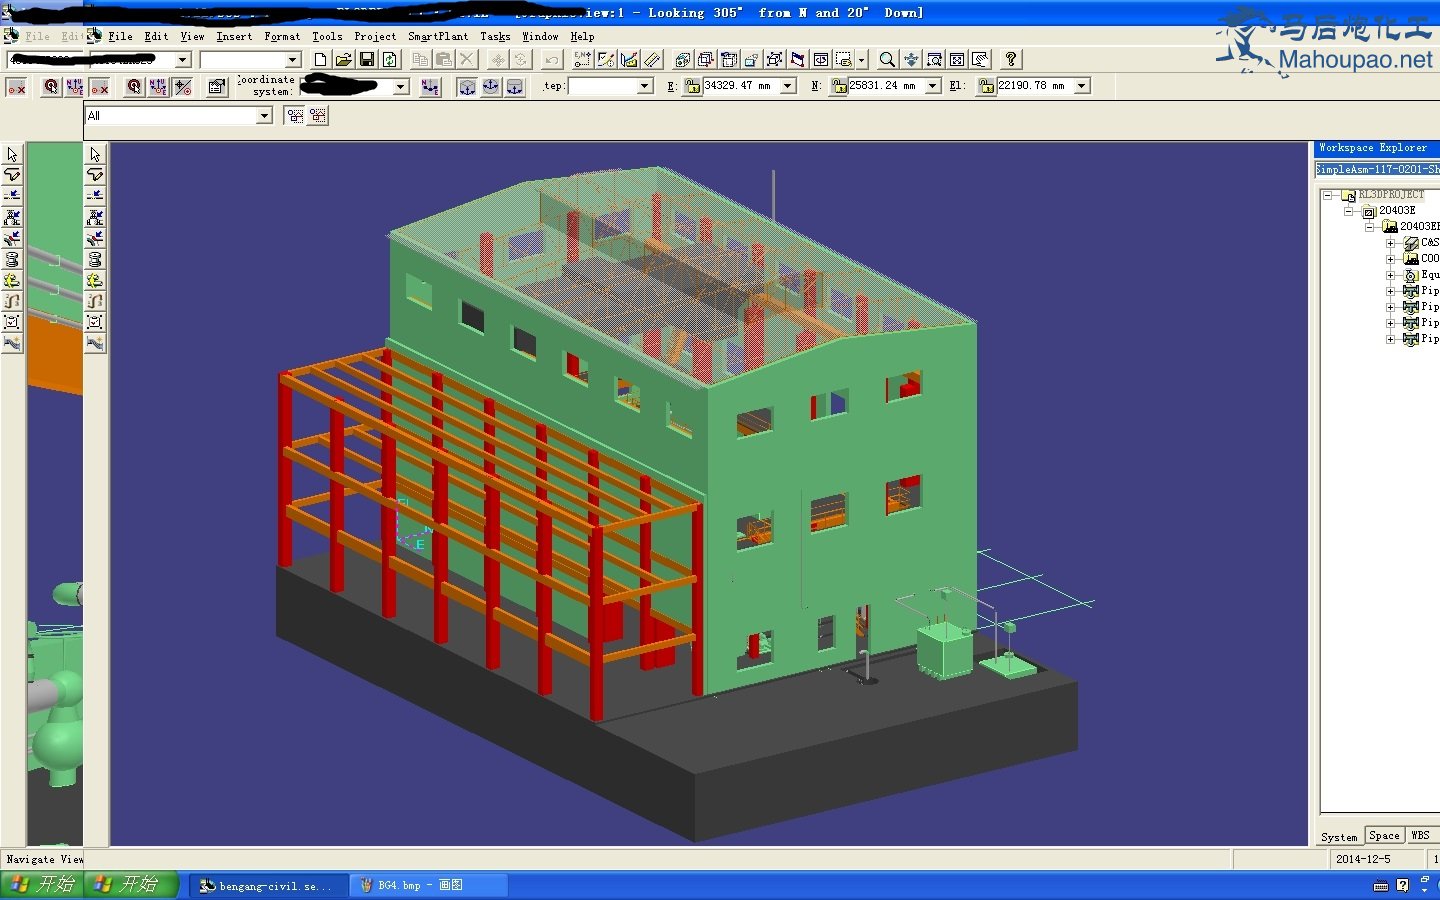Open the All filter dropdown
Viewport: 1440px width, 900px height.
tap(264, 116)
